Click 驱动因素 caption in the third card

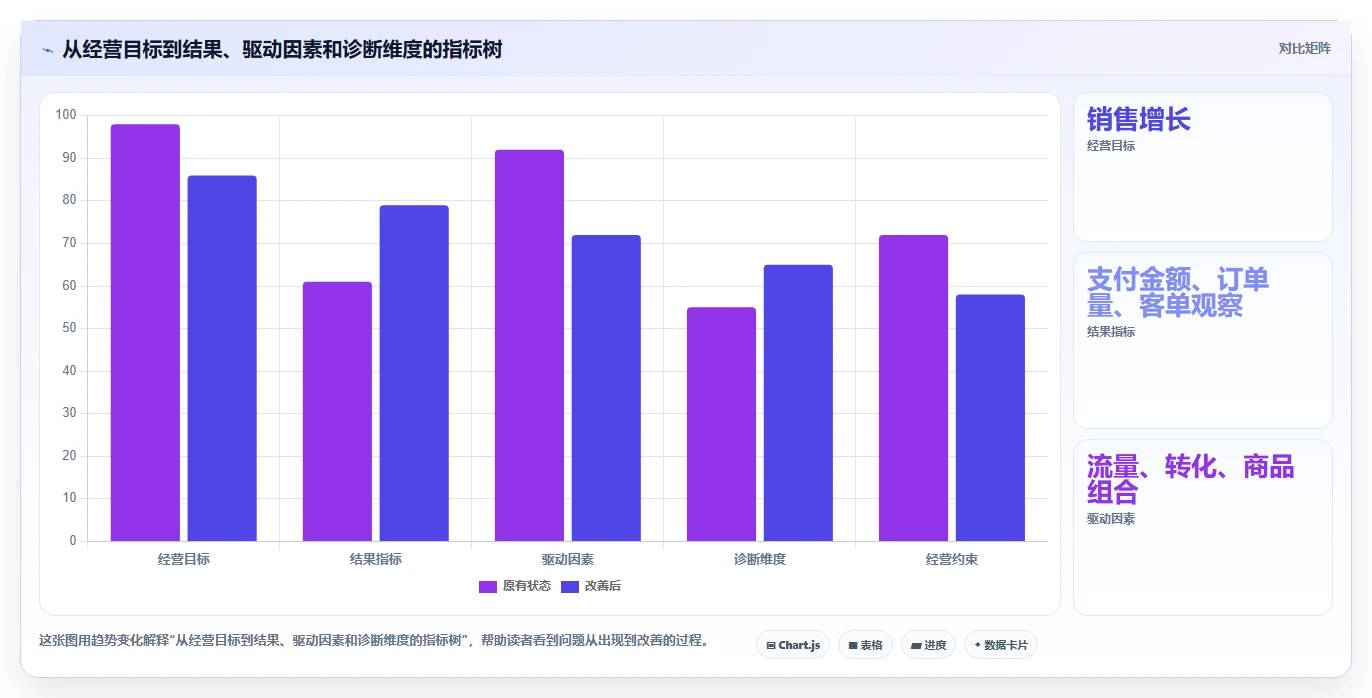pyautogui.click(x=1111, y=519)
